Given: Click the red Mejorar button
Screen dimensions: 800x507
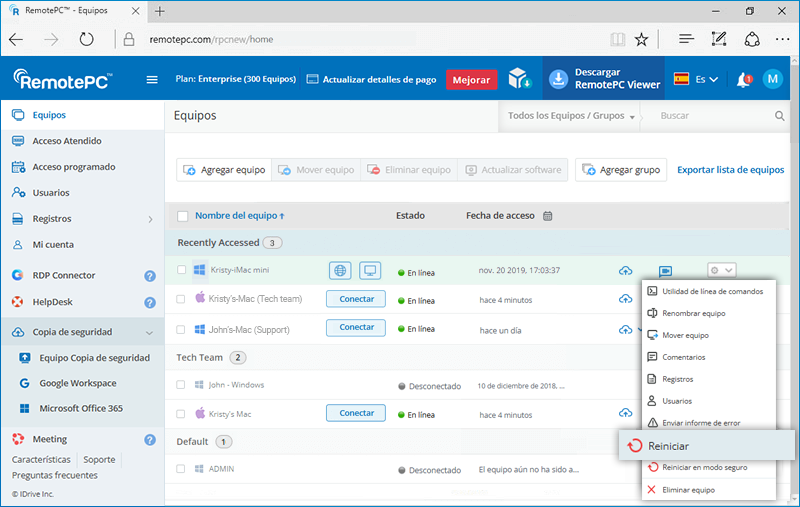Looking at the screenshot, I should click(x=471, y=80).
